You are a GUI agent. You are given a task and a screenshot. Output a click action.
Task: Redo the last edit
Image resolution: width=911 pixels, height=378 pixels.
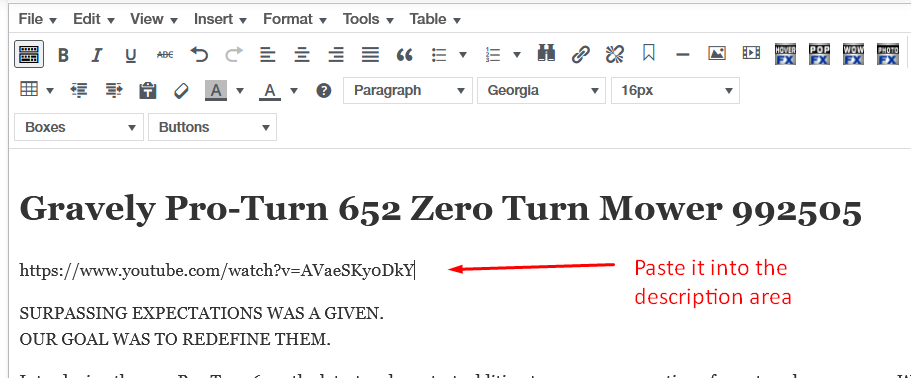click(x=234, y=55)
